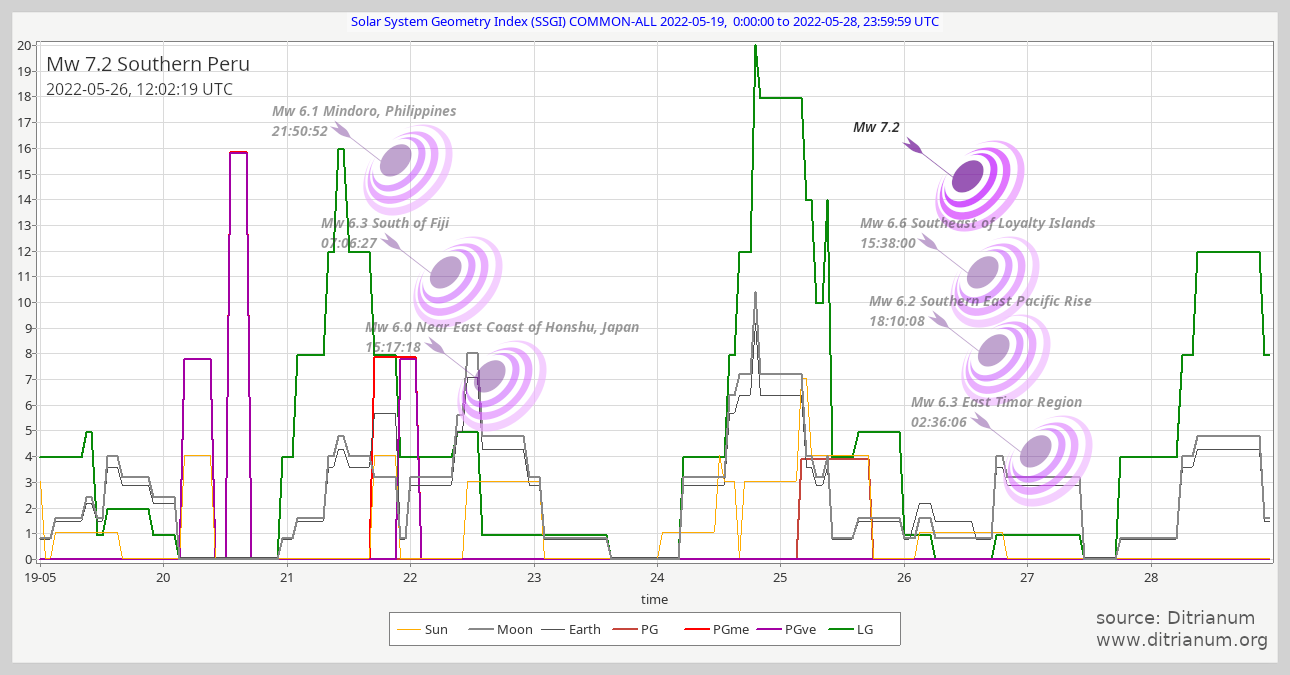
Task: Click the purple PGve peak near 16
Action: [238, 153]
